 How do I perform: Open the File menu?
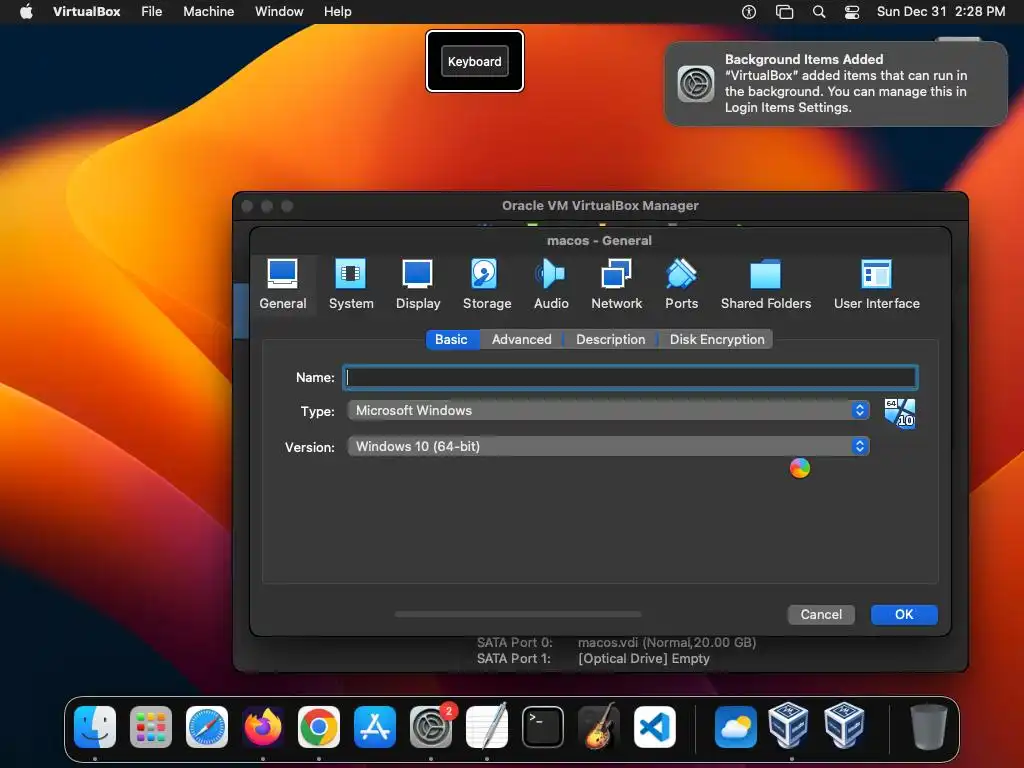[x=152, y=12]
